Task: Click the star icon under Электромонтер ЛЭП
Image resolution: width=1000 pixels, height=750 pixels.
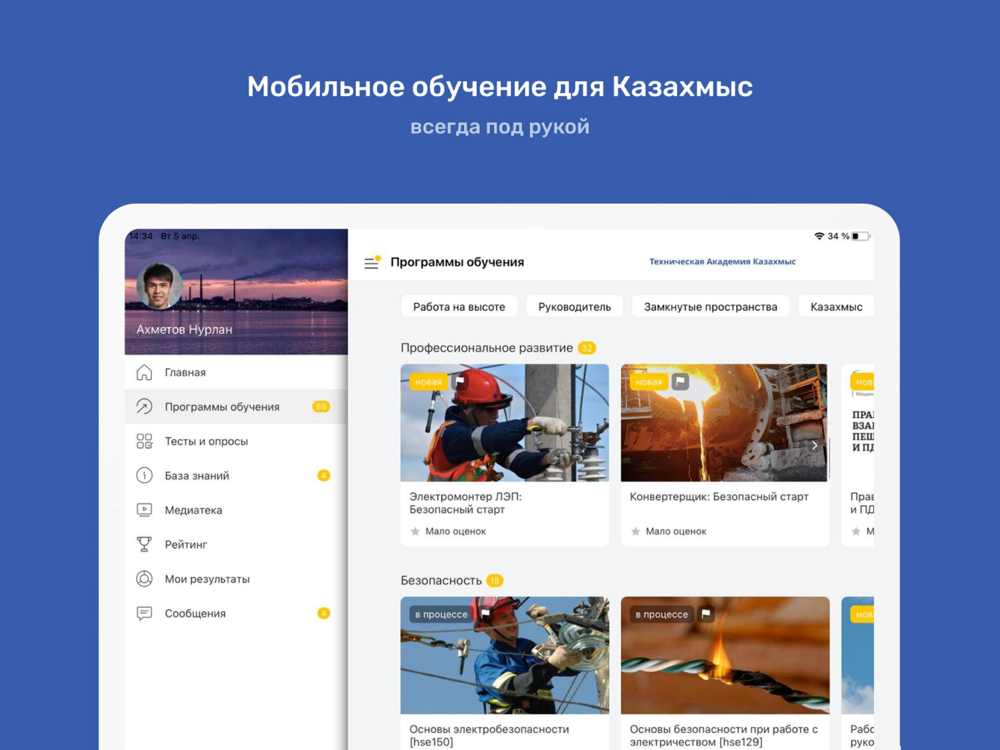Action: pos(415,531)
